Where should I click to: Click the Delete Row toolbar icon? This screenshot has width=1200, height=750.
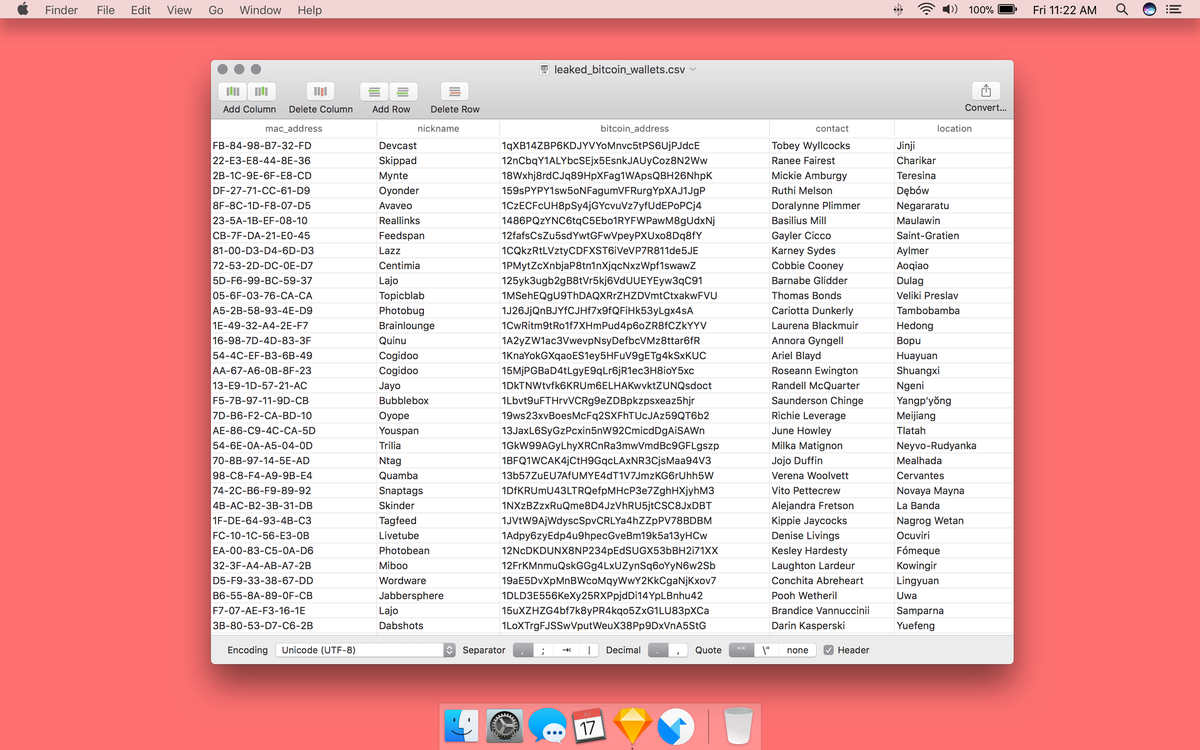455,91
